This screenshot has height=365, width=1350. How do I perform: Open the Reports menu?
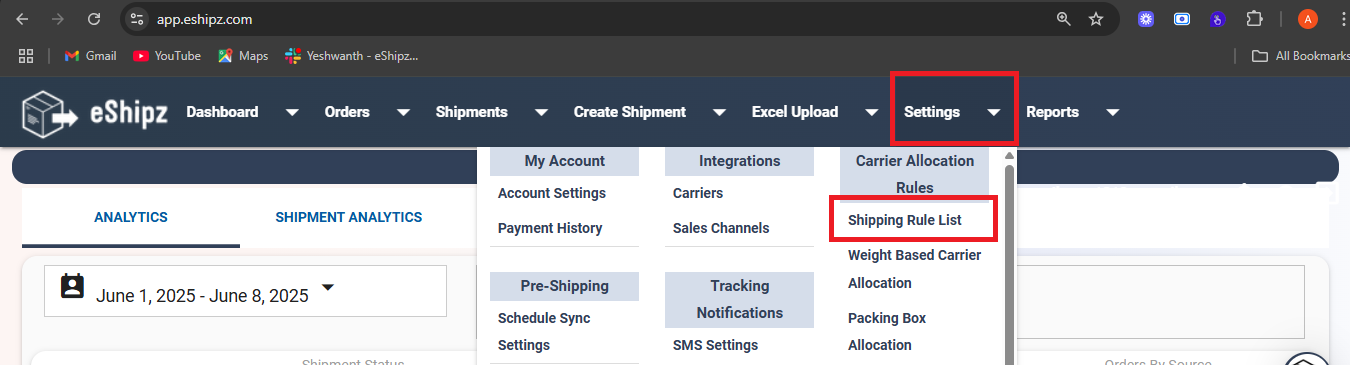pos(1052,112)
